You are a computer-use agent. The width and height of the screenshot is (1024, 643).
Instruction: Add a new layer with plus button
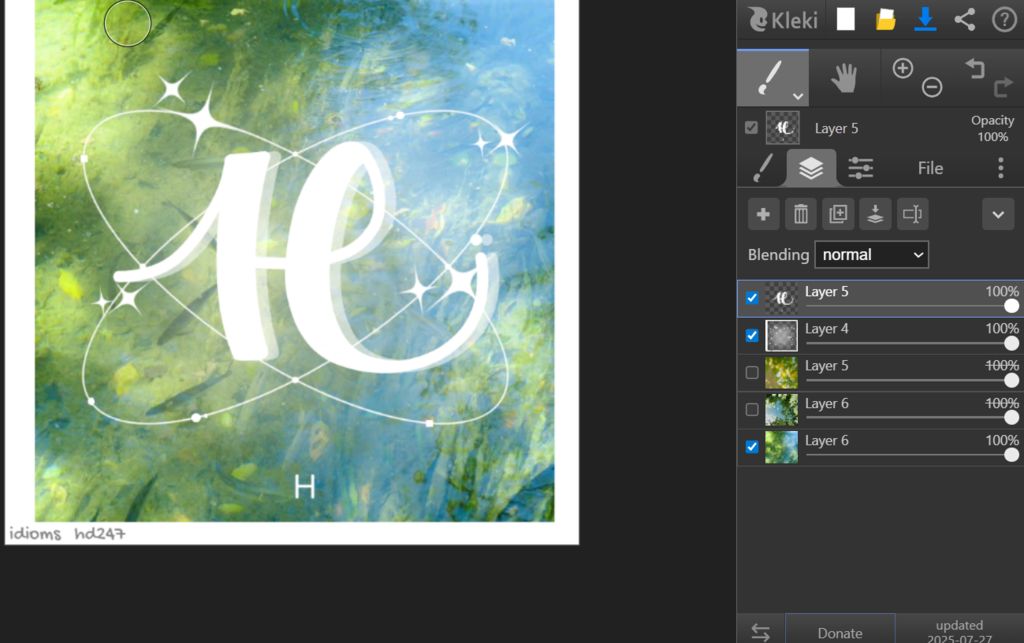(763, 214)
